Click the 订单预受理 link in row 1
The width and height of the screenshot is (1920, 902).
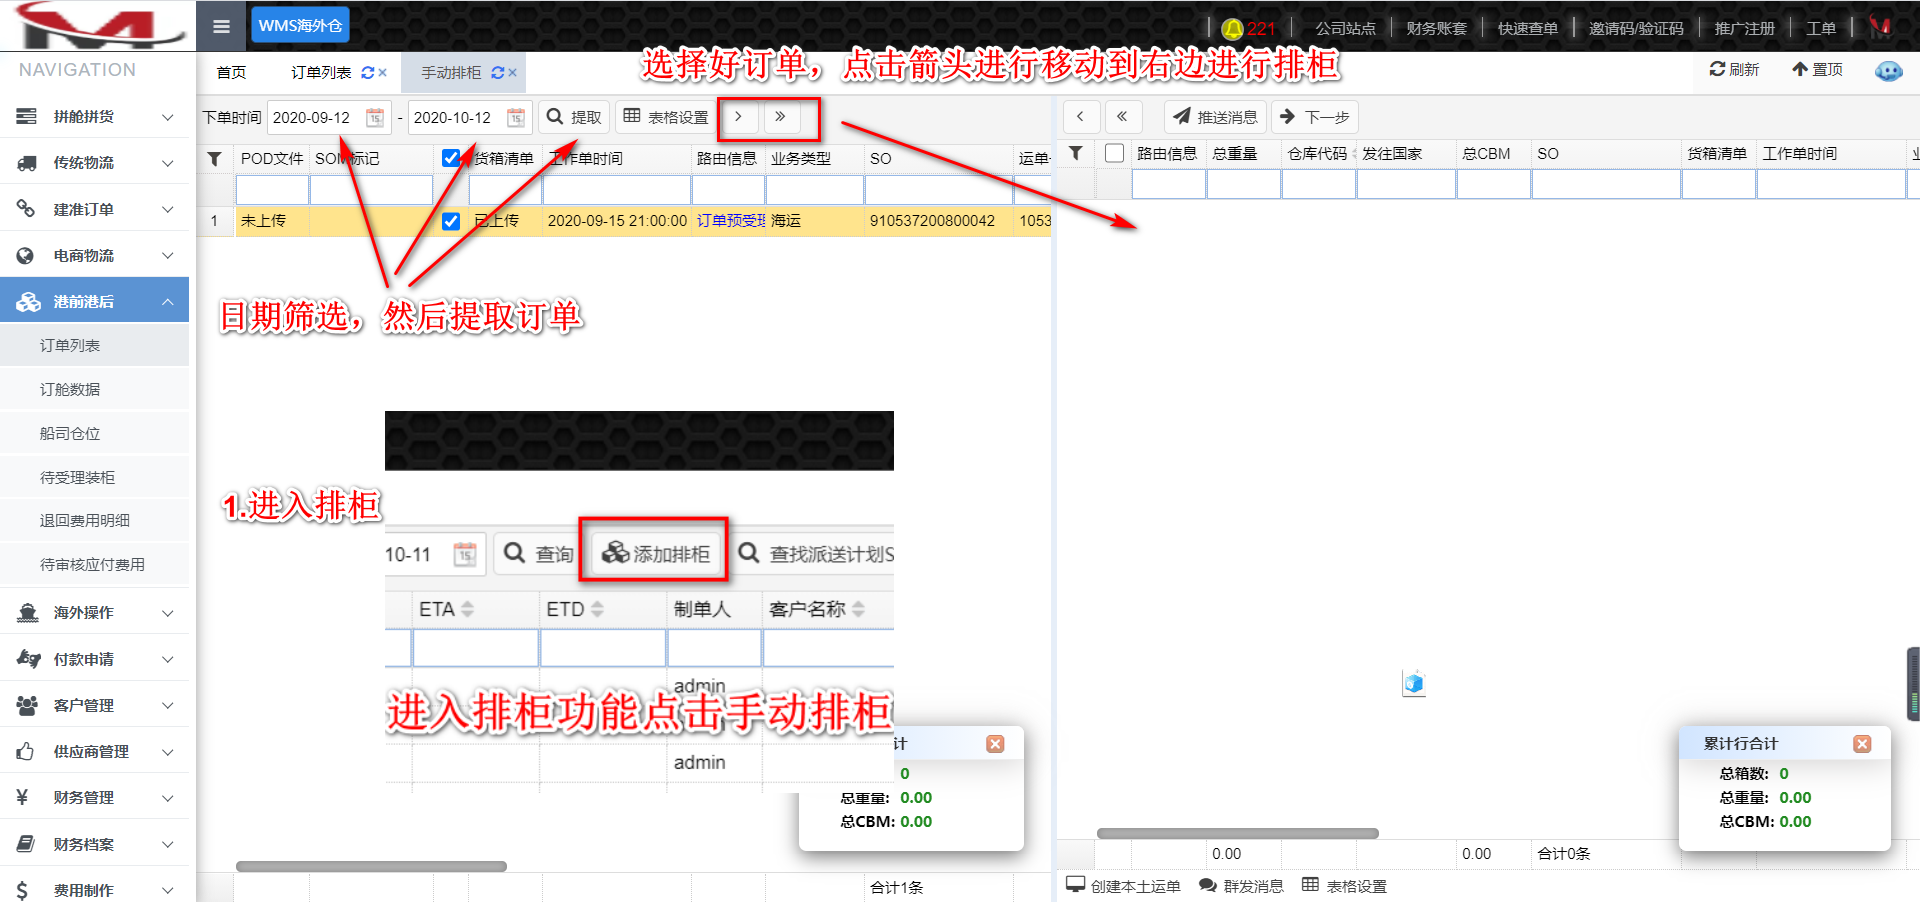pos(730,221)
